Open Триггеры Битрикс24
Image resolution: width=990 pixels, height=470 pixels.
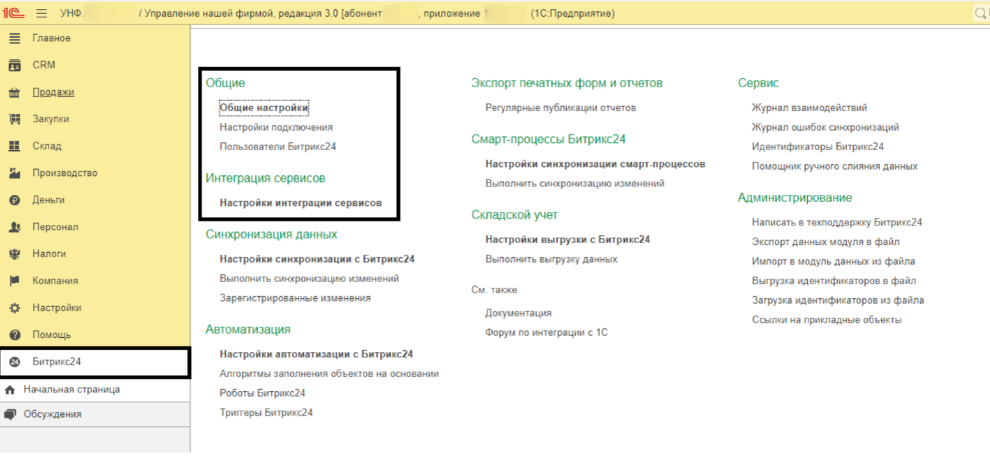pos(266,413)
